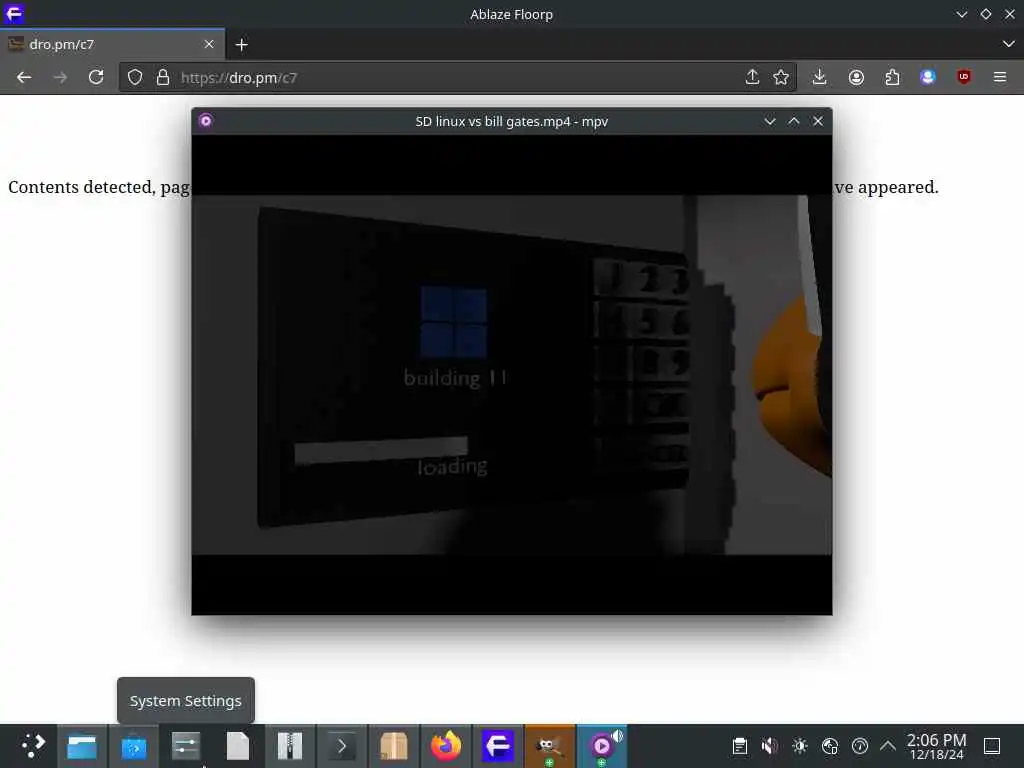Viewport: 1024px width, 768px height.
Task: Maximize the Ablaze Floorp window
Action: (x=985, y=14)
